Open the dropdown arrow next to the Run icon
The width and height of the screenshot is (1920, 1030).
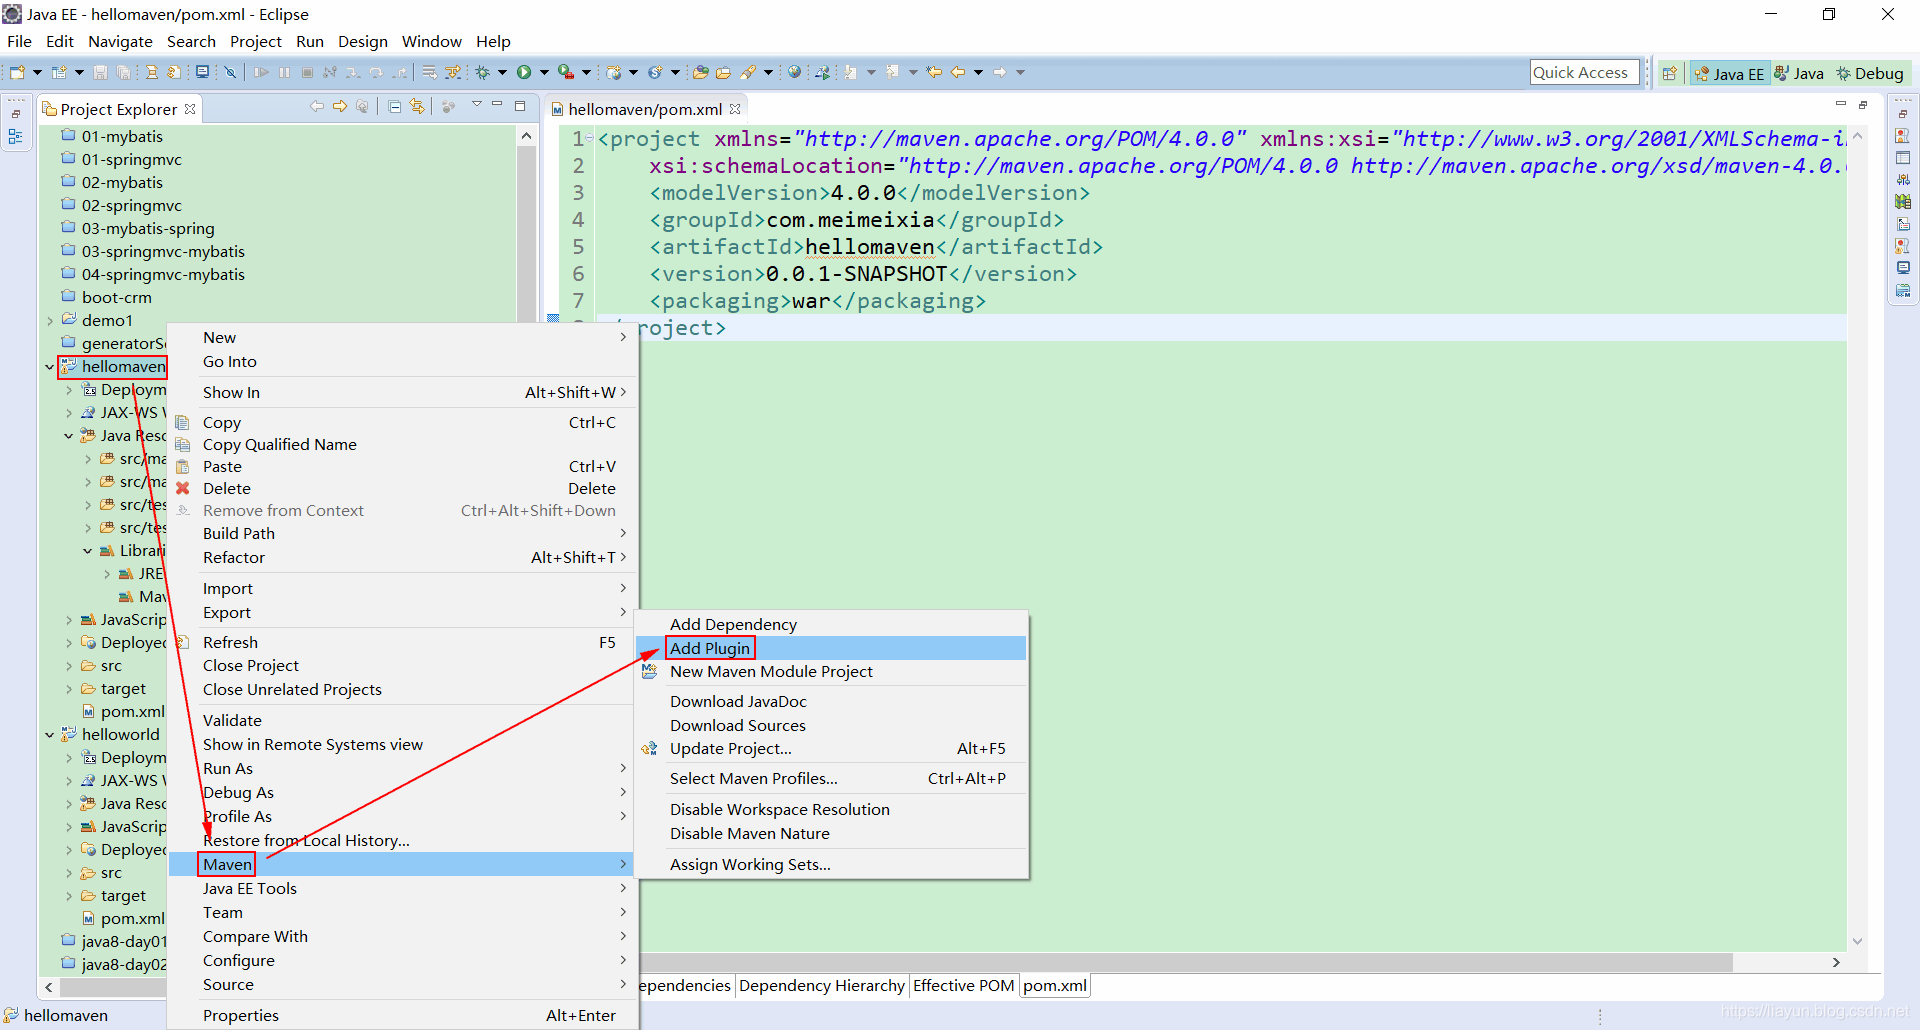(544, 72)
